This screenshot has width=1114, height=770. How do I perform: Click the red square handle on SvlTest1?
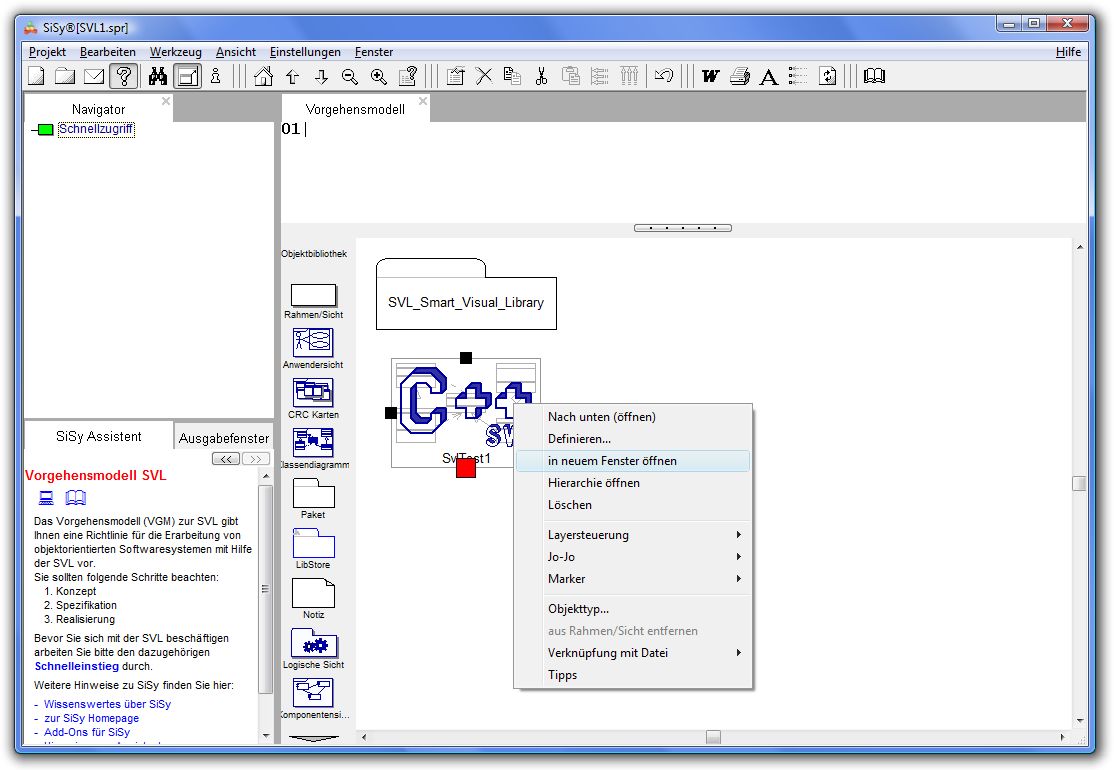click(x=466, y=468)
